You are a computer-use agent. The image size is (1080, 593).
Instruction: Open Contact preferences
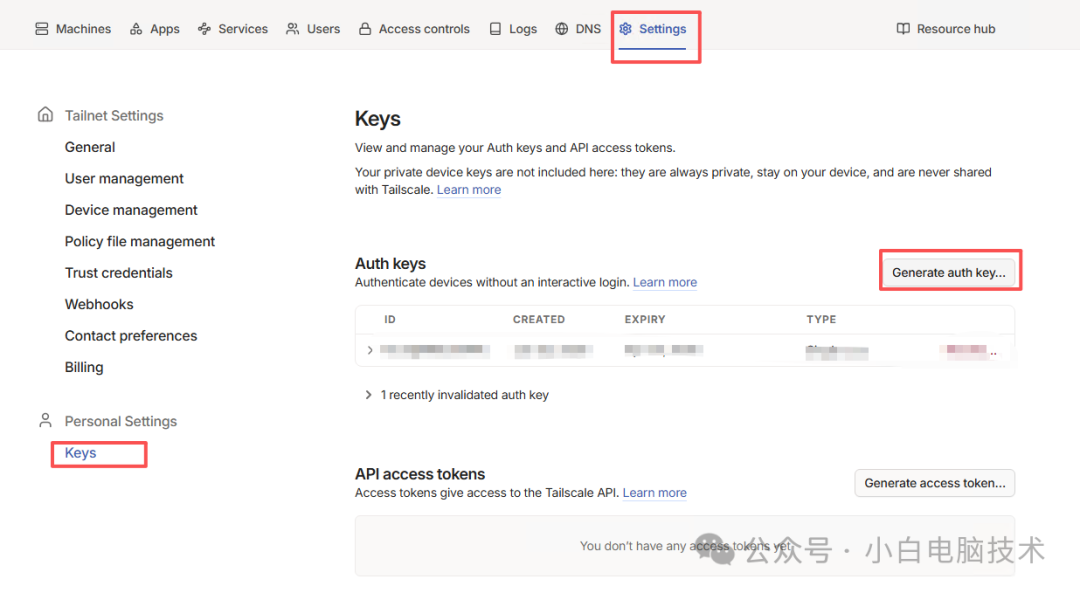(131, 336)
